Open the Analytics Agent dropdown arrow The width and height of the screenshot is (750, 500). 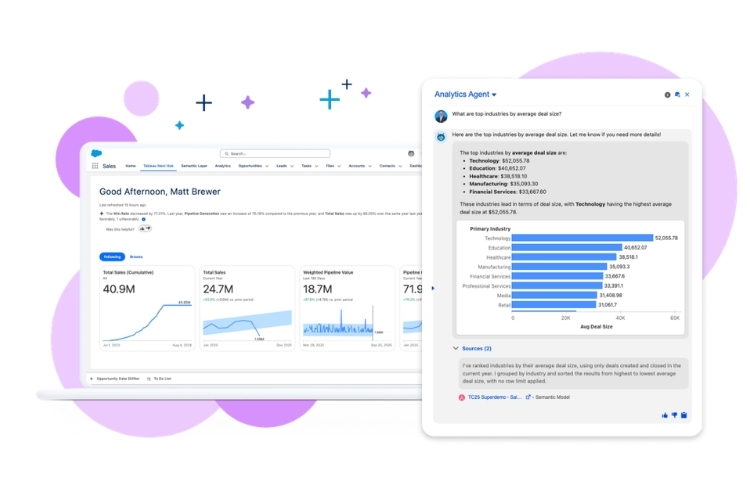click(494, 95)
